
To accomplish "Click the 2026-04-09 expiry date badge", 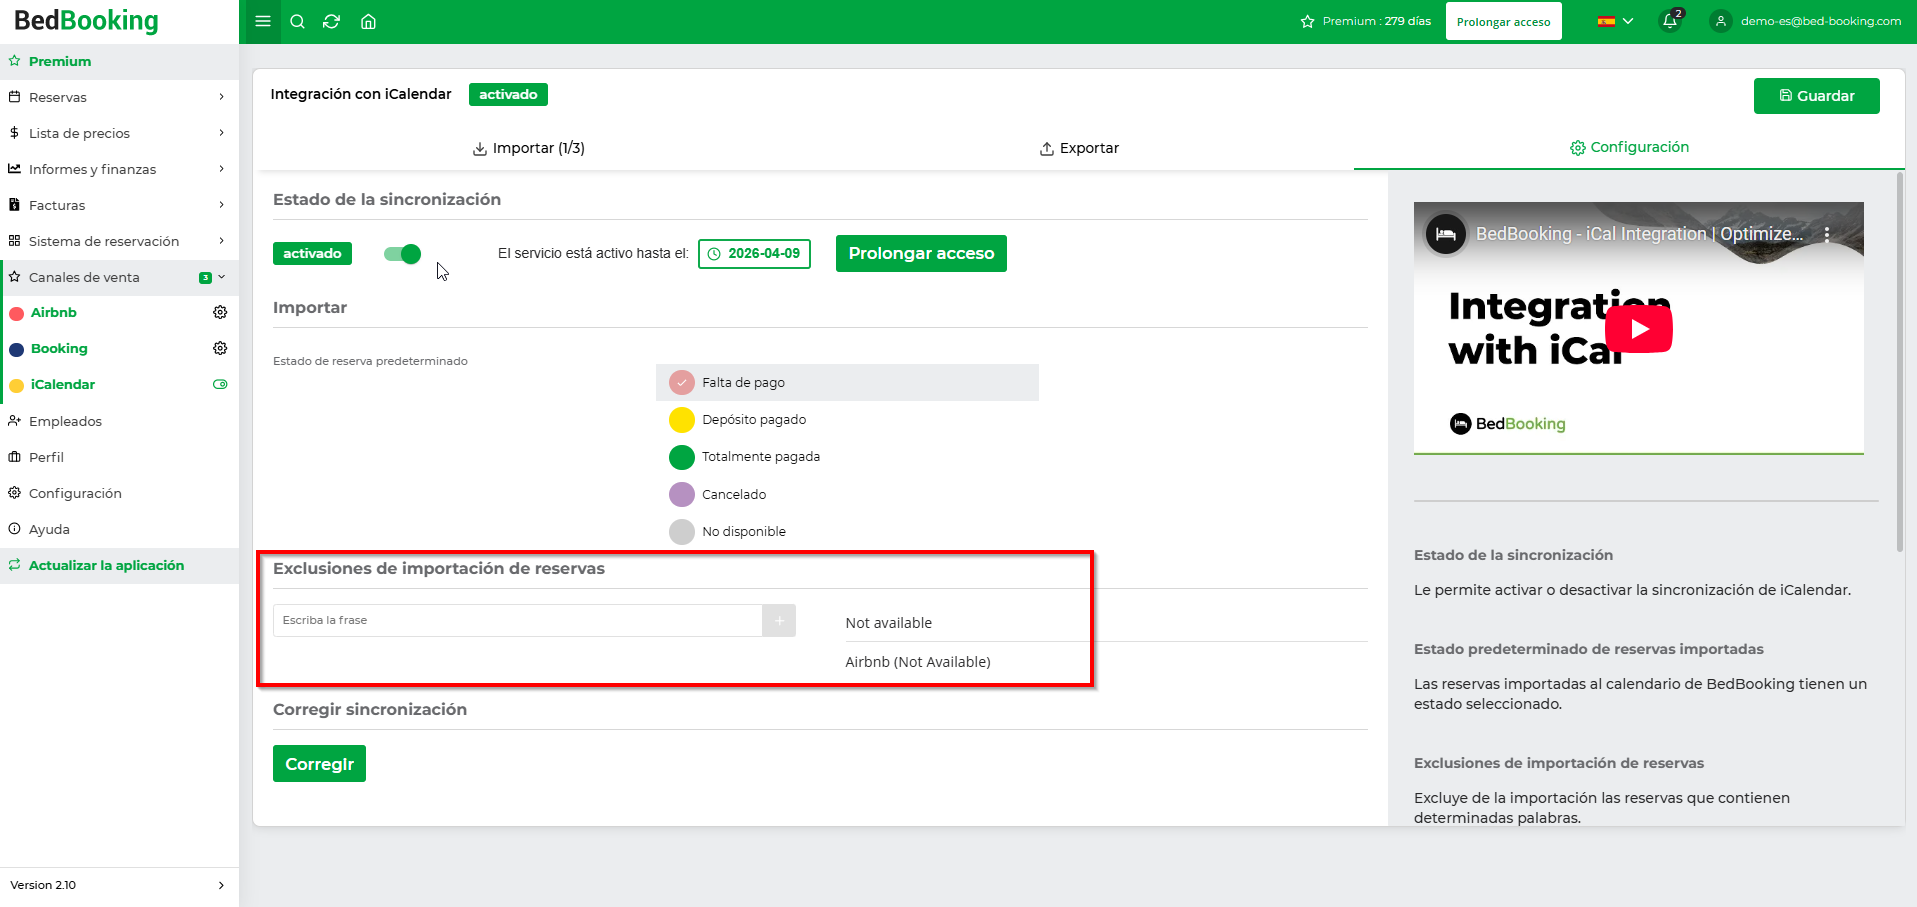I will pos(754,254).
